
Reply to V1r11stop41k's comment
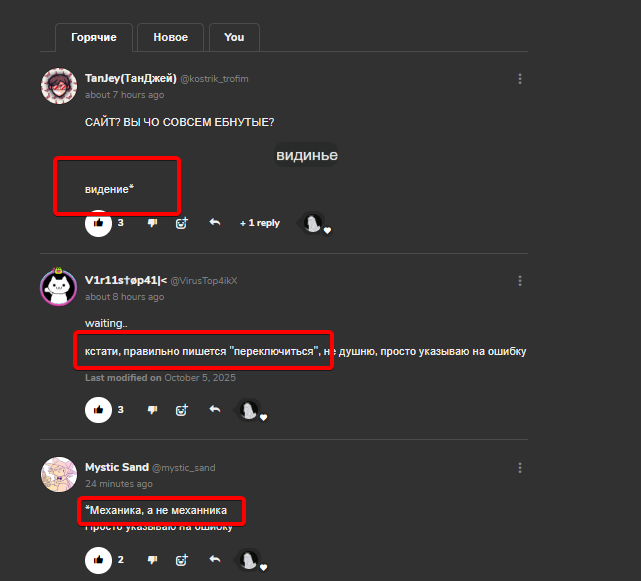point(215,409)
